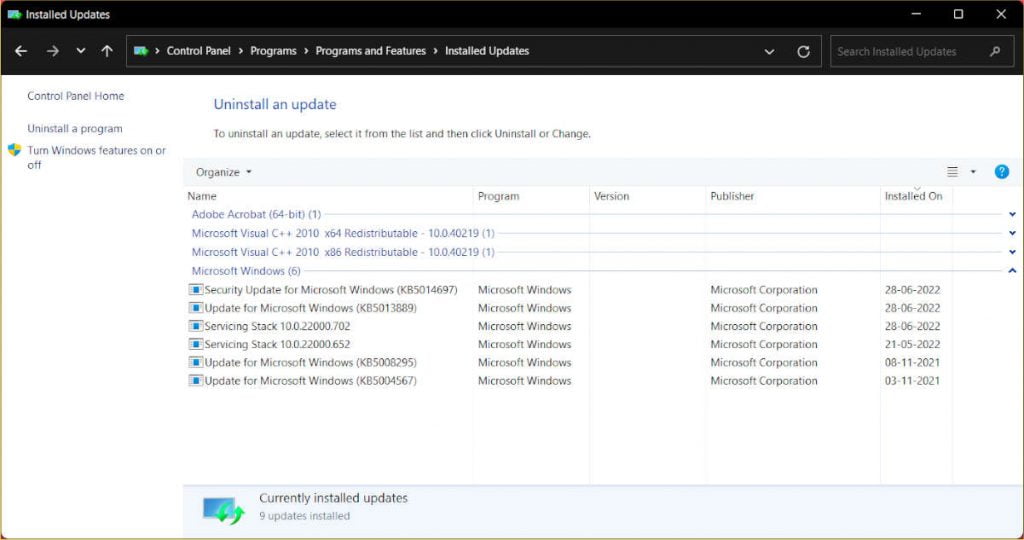The width and height of the screenshot is (1024, 540).
Task: Click the change view icon
Action: click(952, 172)
